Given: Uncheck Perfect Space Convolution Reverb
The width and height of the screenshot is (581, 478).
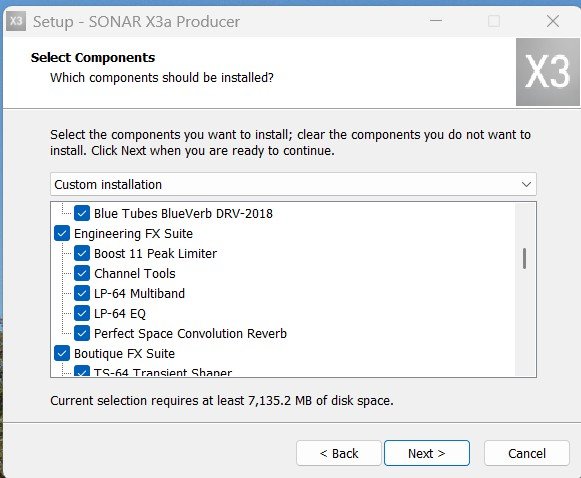Looking at the screenshot, I should 82,333.
